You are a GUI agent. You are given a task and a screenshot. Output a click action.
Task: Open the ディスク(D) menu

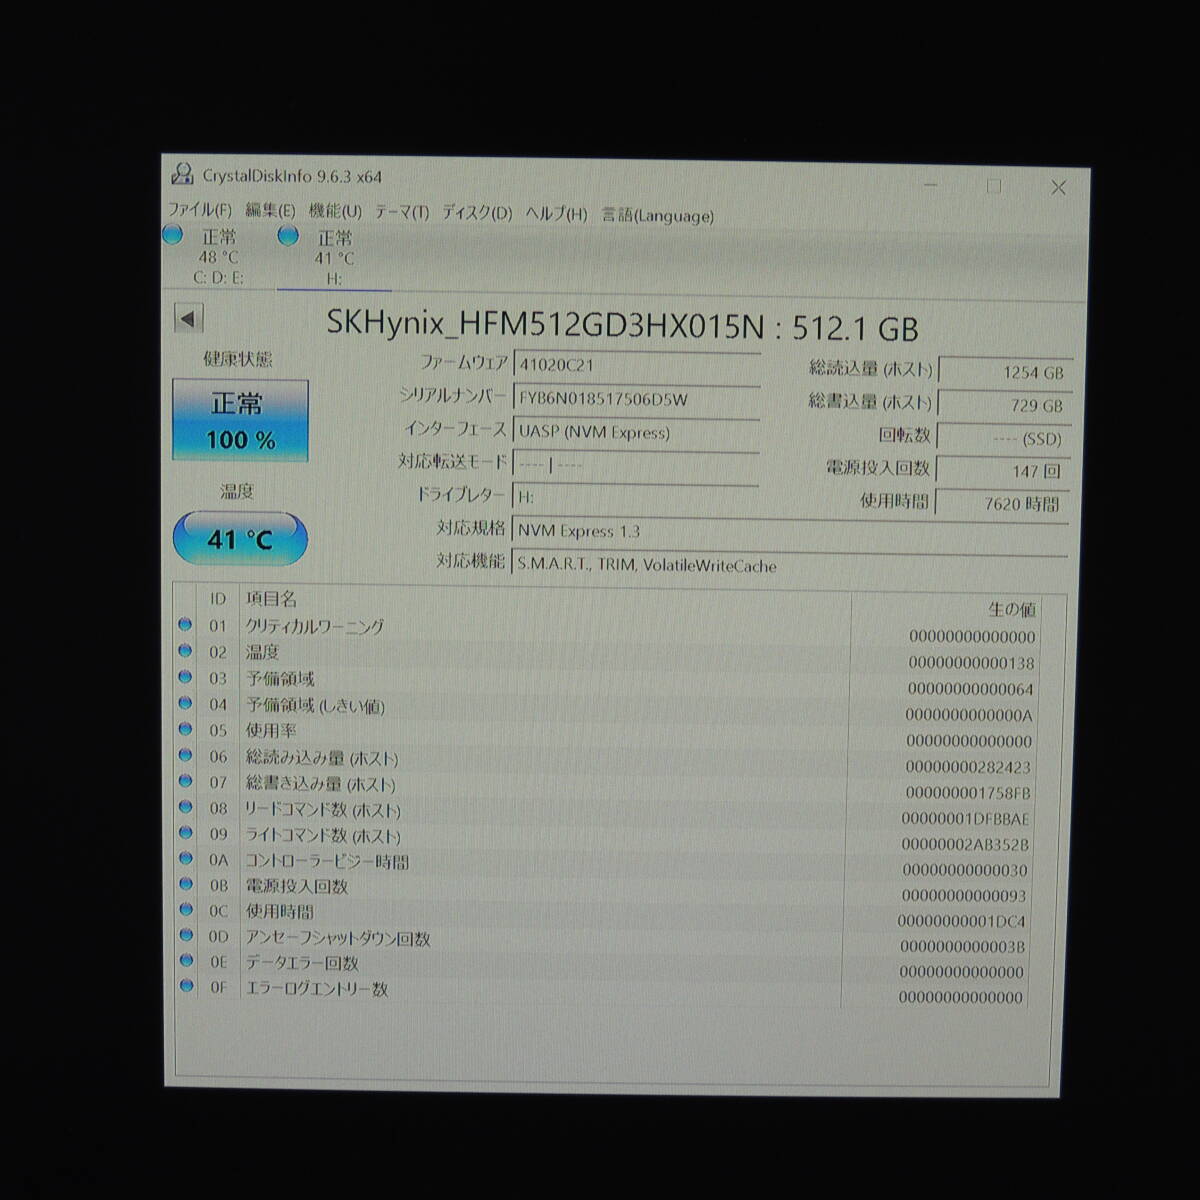click(477, 214)
